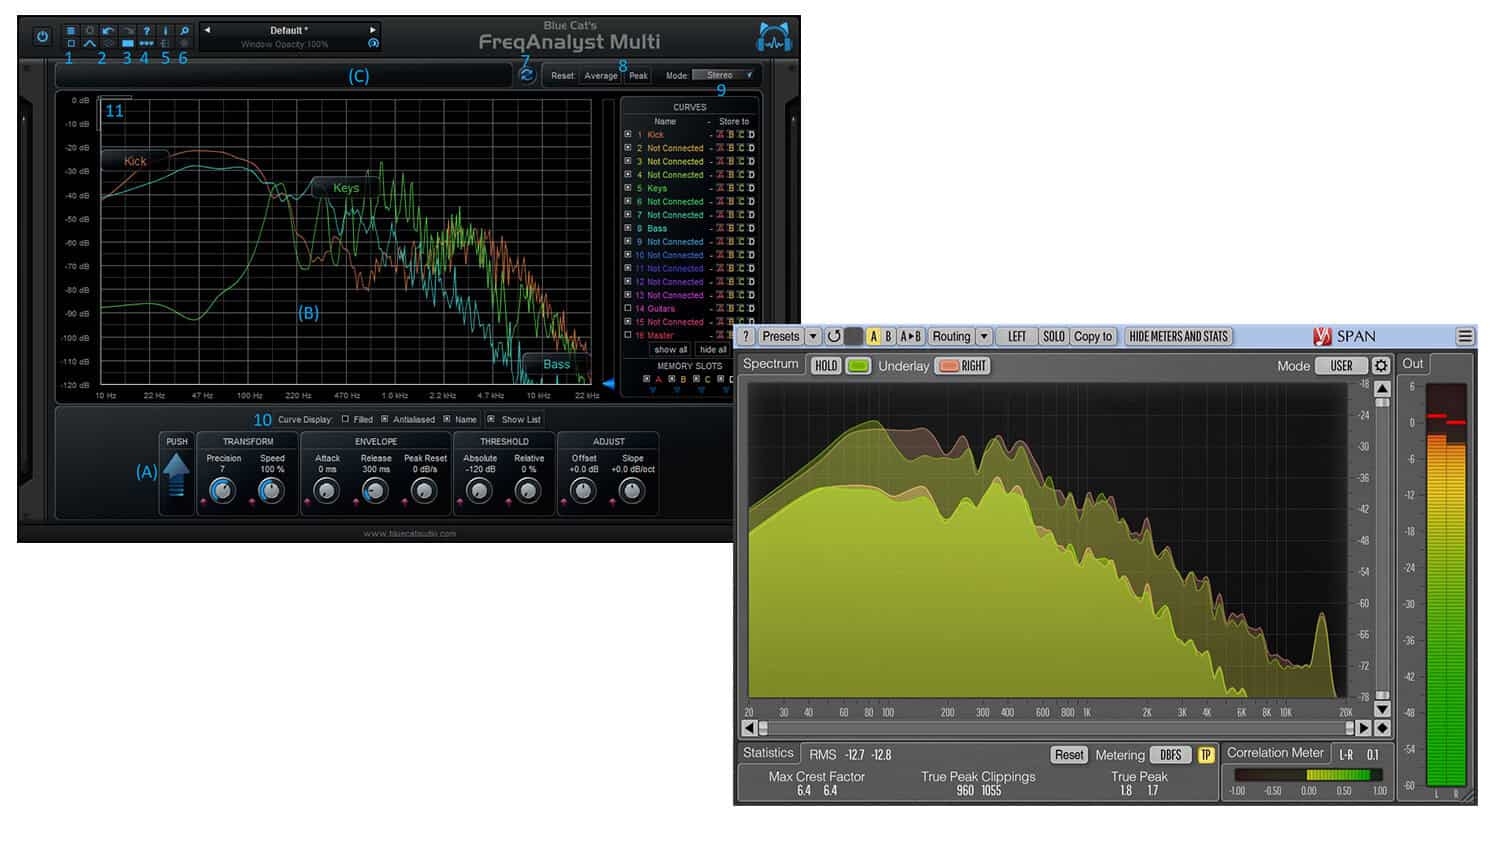Toggle SPAN HOLD button

[x=826, y=366]
